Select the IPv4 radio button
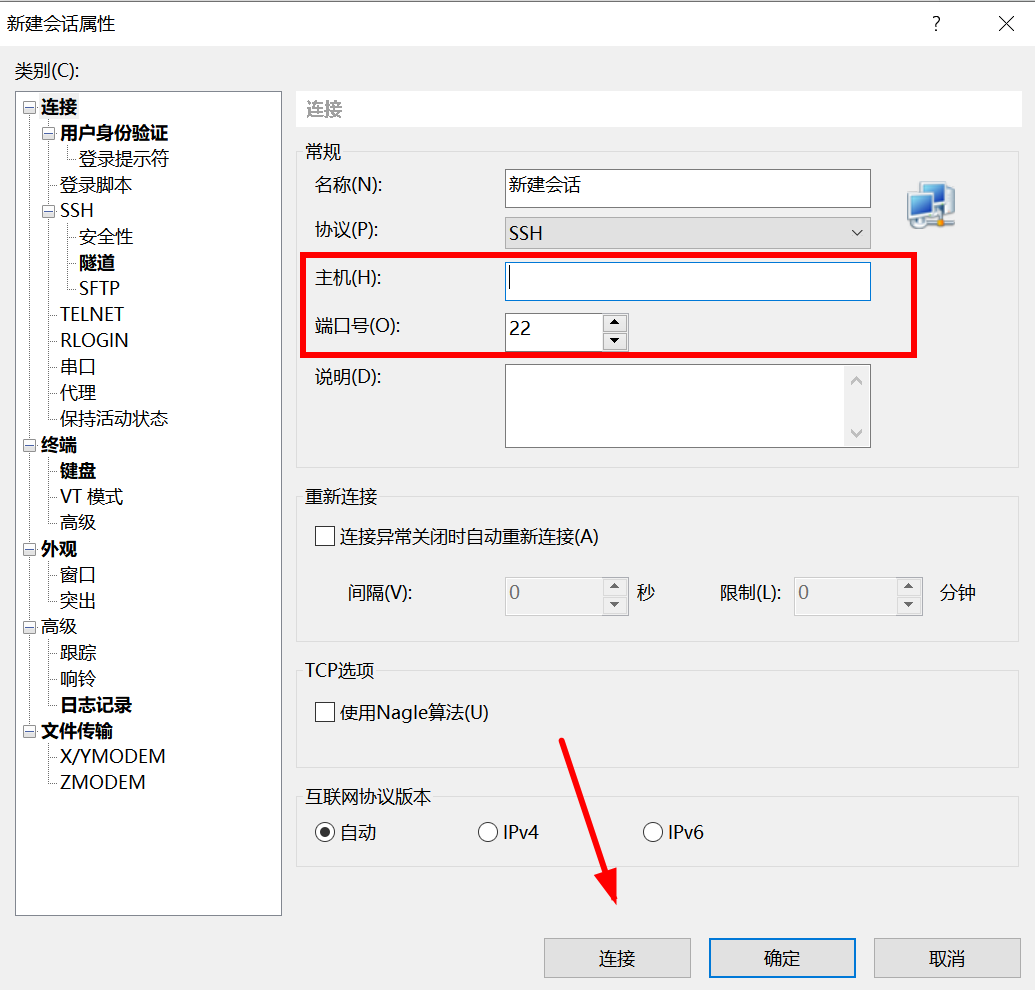1035x990 pixels. pos(488,832)
